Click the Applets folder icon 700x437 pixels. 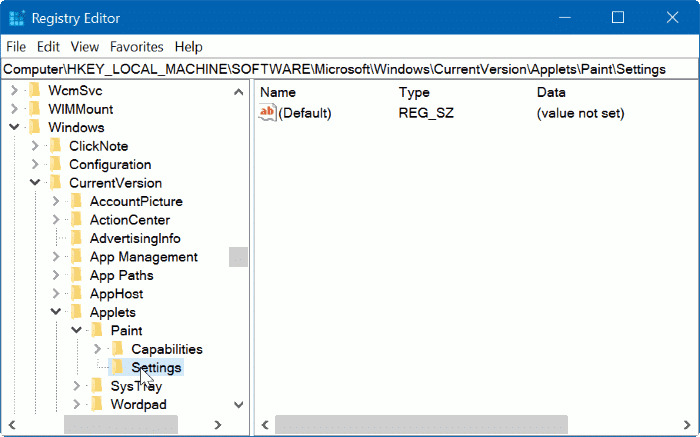click(x=76, y=312)
